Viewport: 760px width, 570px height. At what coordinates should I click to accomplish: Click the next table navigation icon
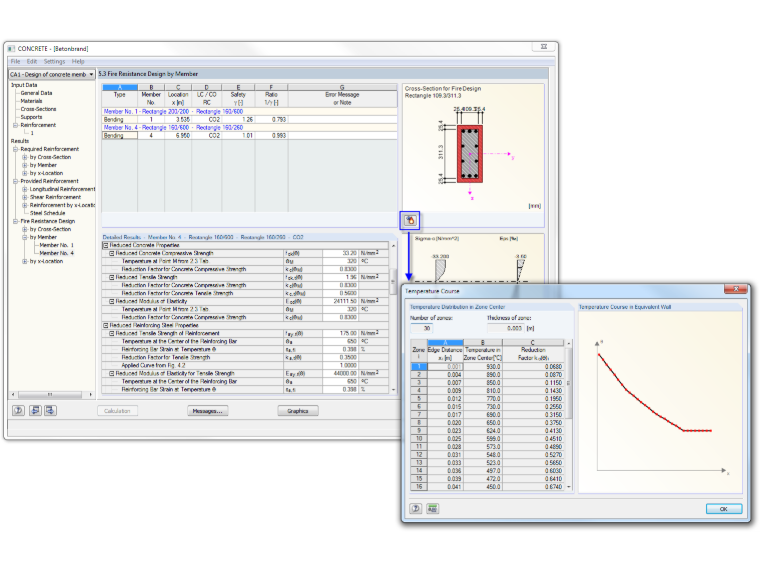(50, 411)
